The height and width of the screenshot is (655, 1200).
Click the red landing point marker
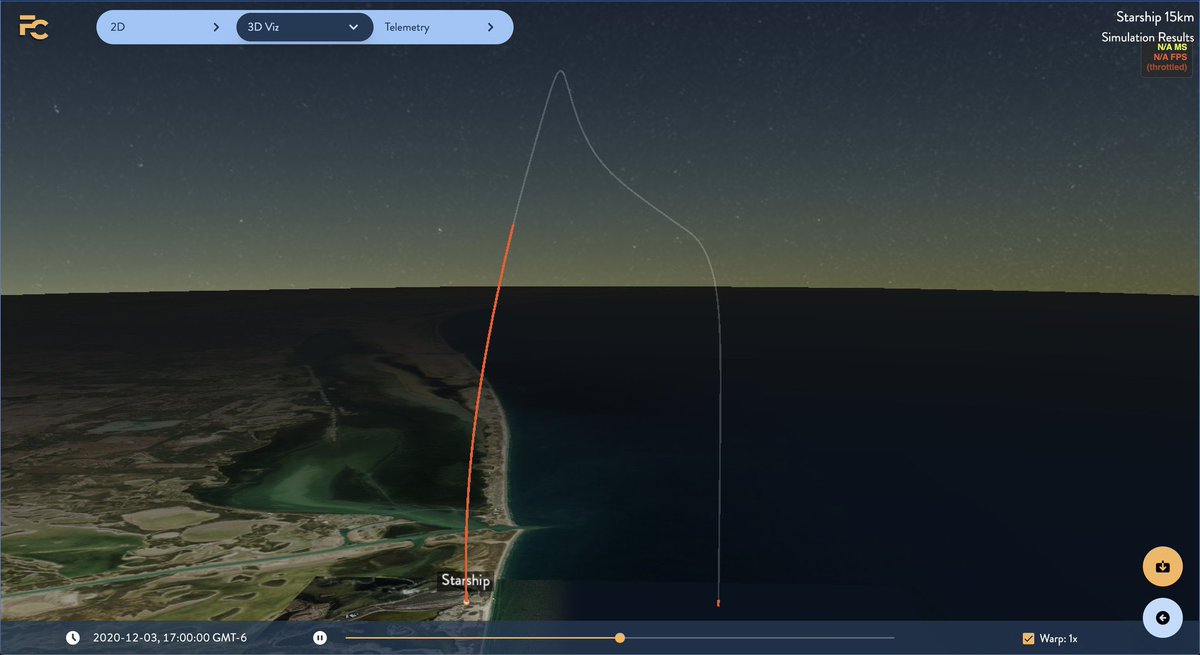click(x=718, y=603)
